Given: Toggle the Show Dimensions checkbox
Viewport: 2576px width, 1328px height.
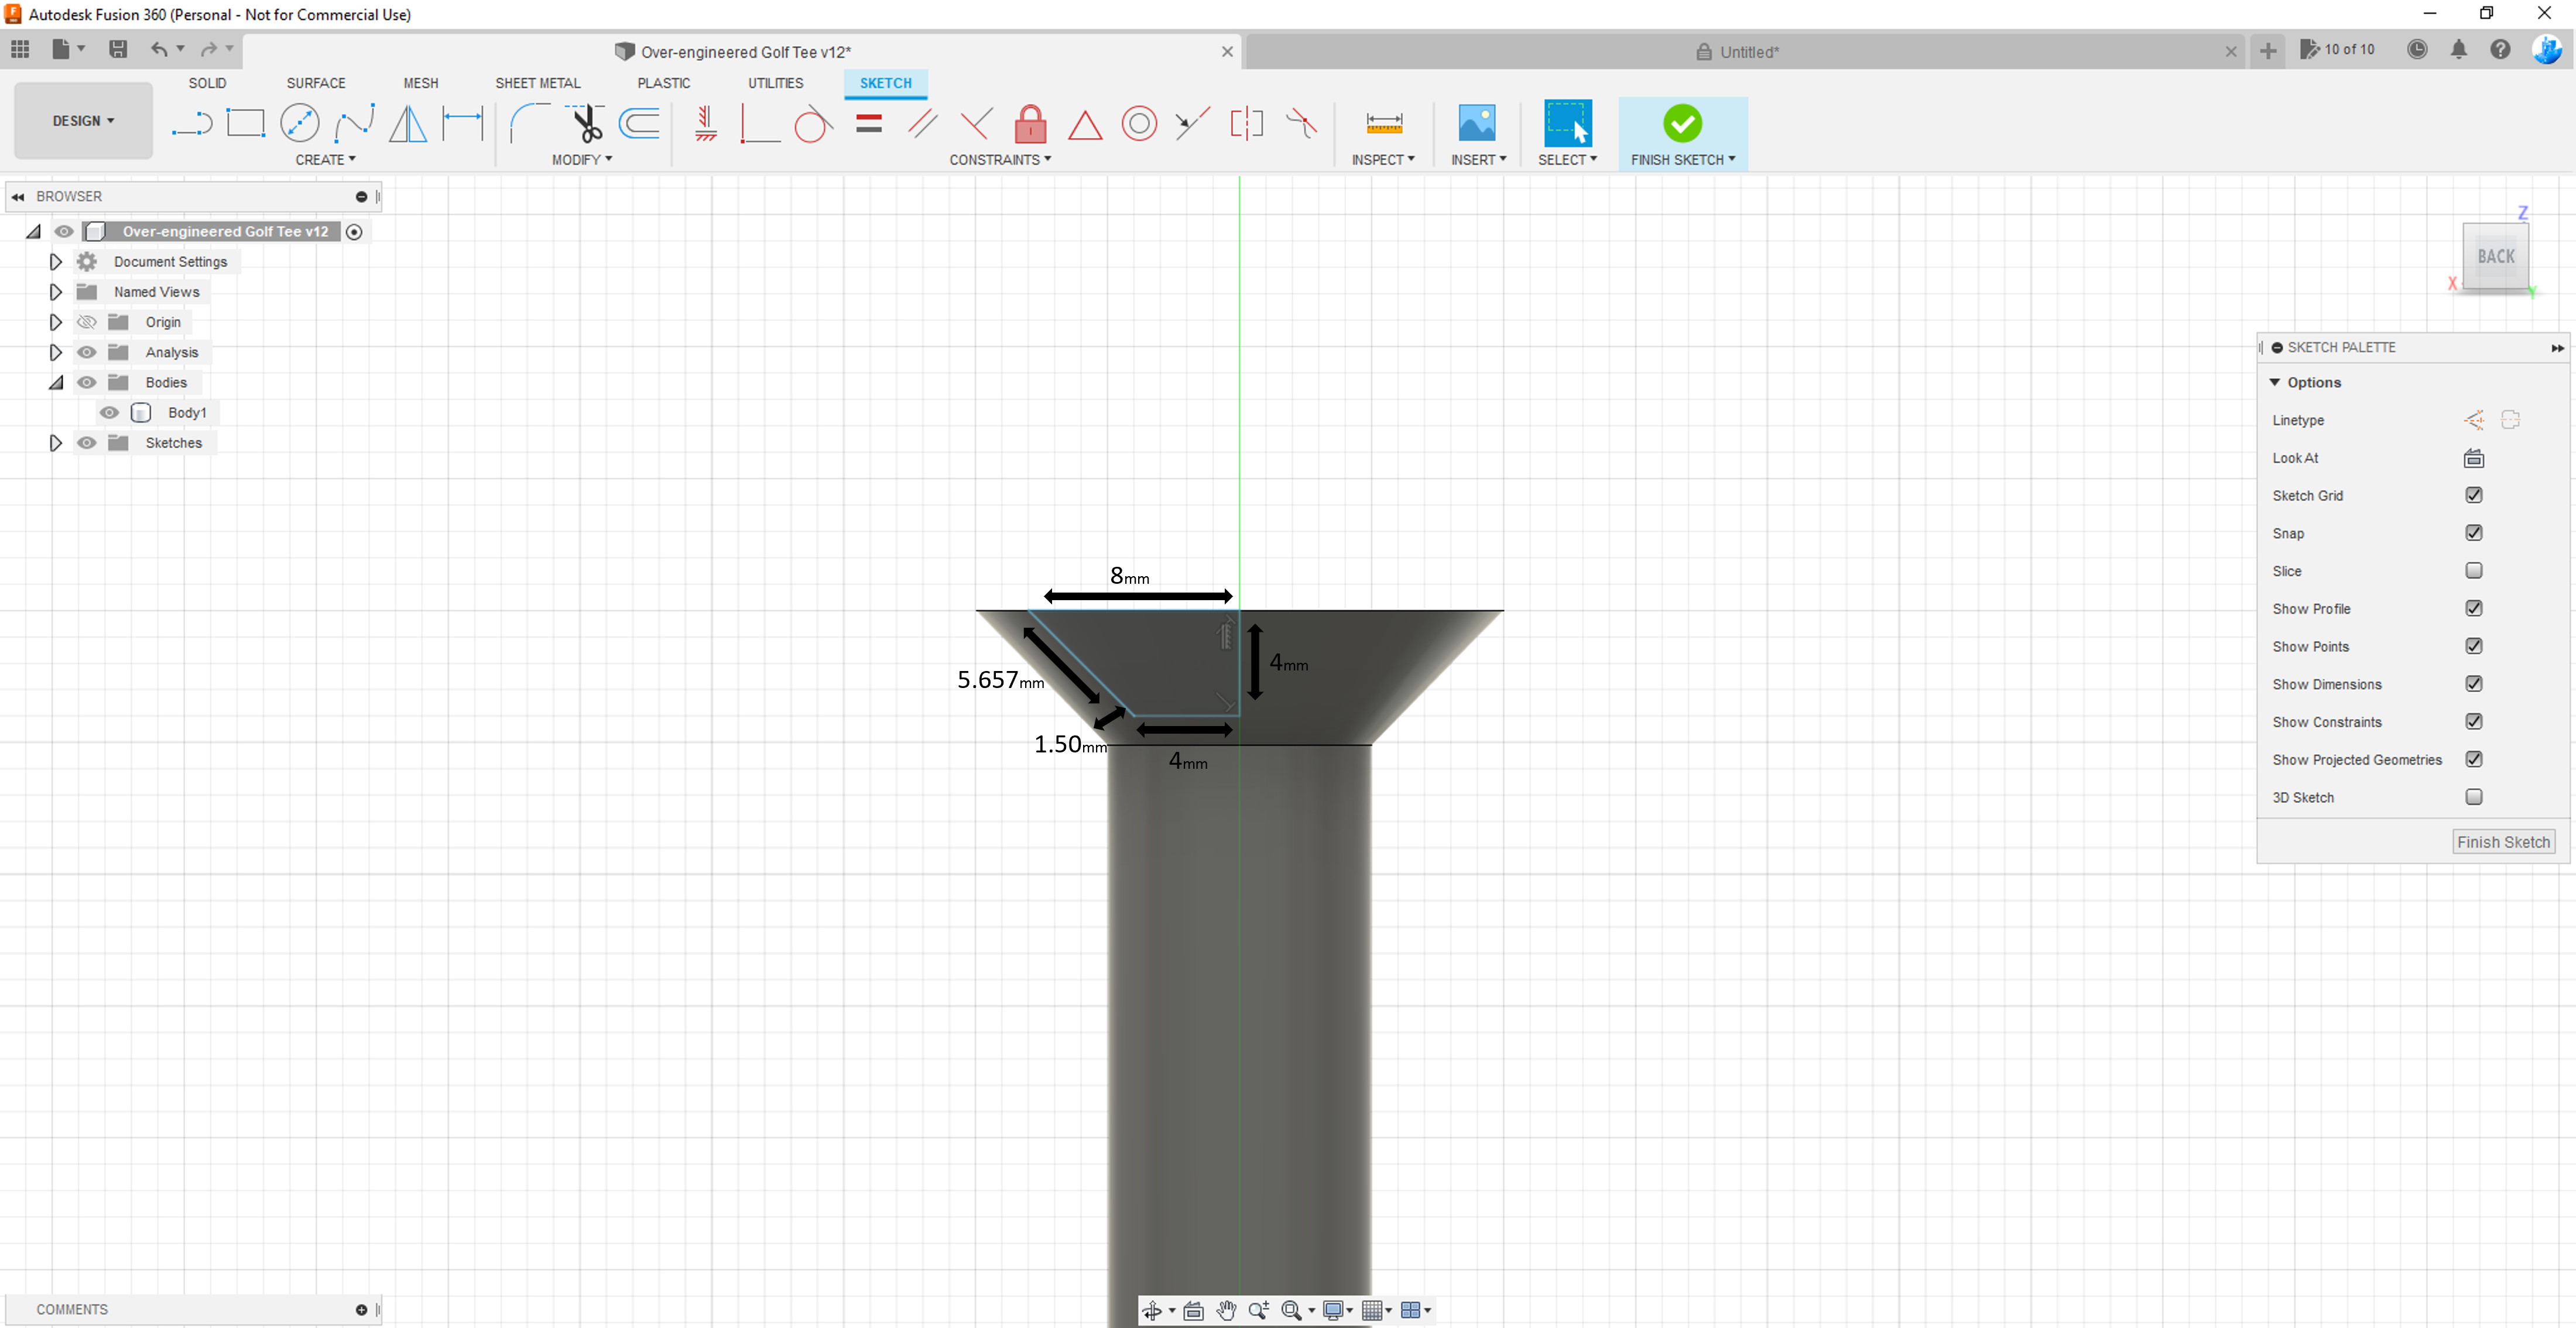Looking at the screenshot, I should point(2473,684).
